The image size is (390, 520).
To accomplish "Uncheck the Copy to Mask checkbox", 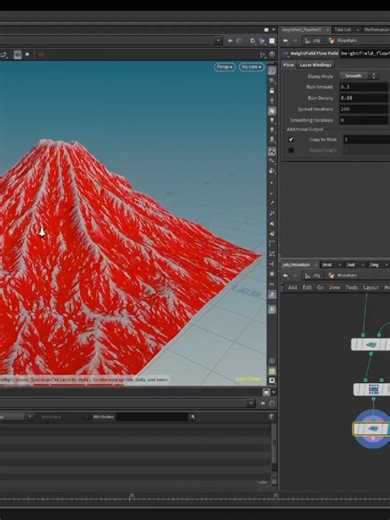I will (x=291, y=140).
